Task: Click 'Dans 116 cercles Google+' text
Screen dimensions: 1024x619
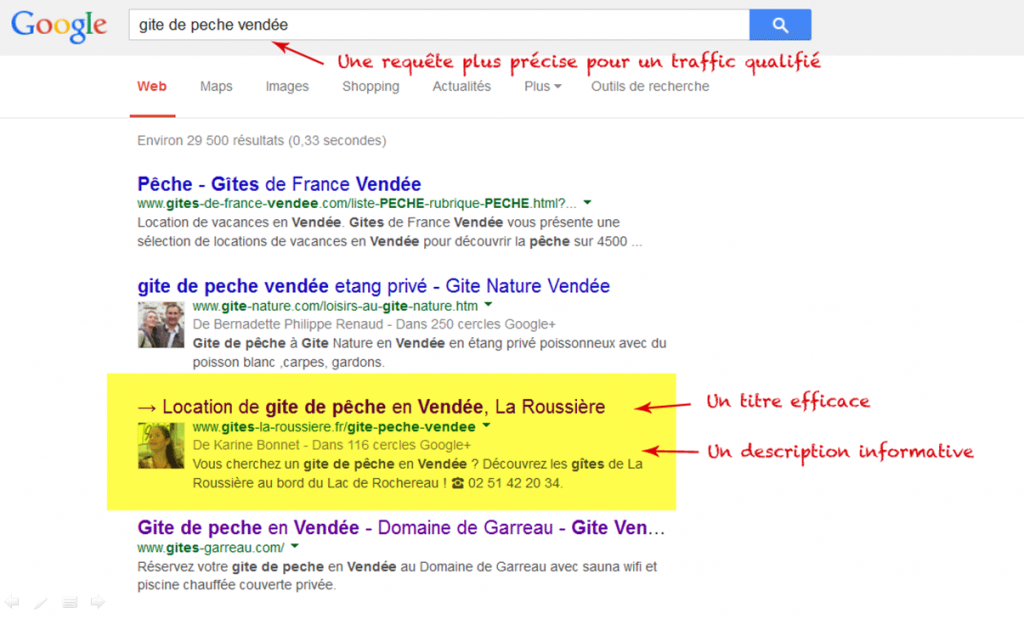Action: 391,445
